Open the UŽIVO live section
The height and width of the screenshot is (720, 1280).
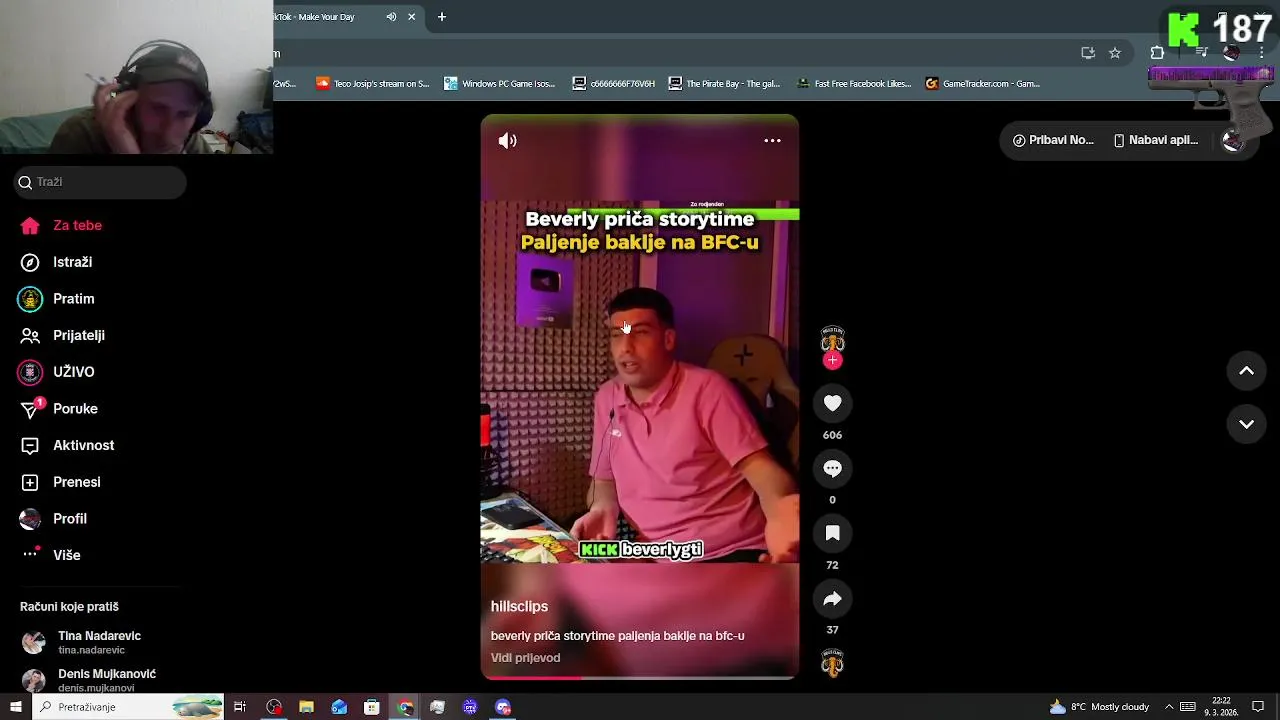coord(58,372)
